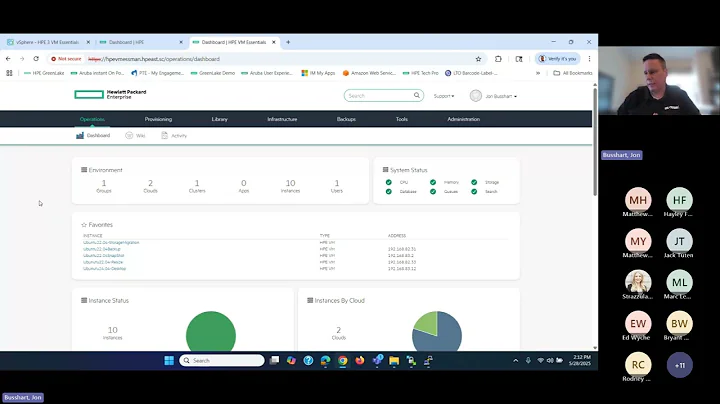Click the Not secure site badge

(x=66, y=59)
